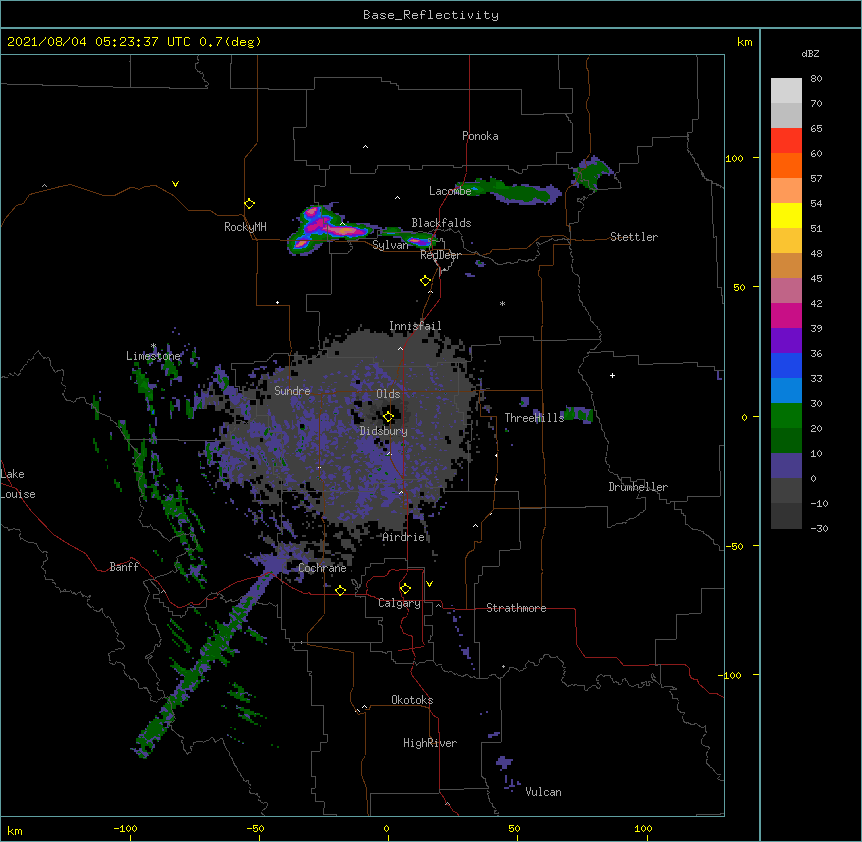
Task: Click the Olds city label
Action: tap(388, 394)
